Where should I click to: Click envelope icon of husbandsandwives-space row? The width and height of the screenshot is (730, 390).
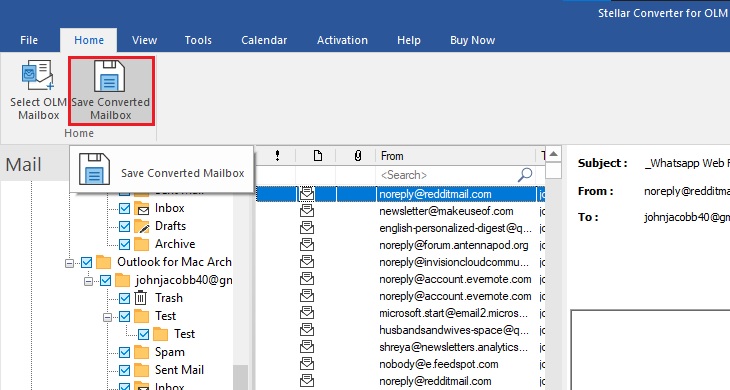[307, 330]
